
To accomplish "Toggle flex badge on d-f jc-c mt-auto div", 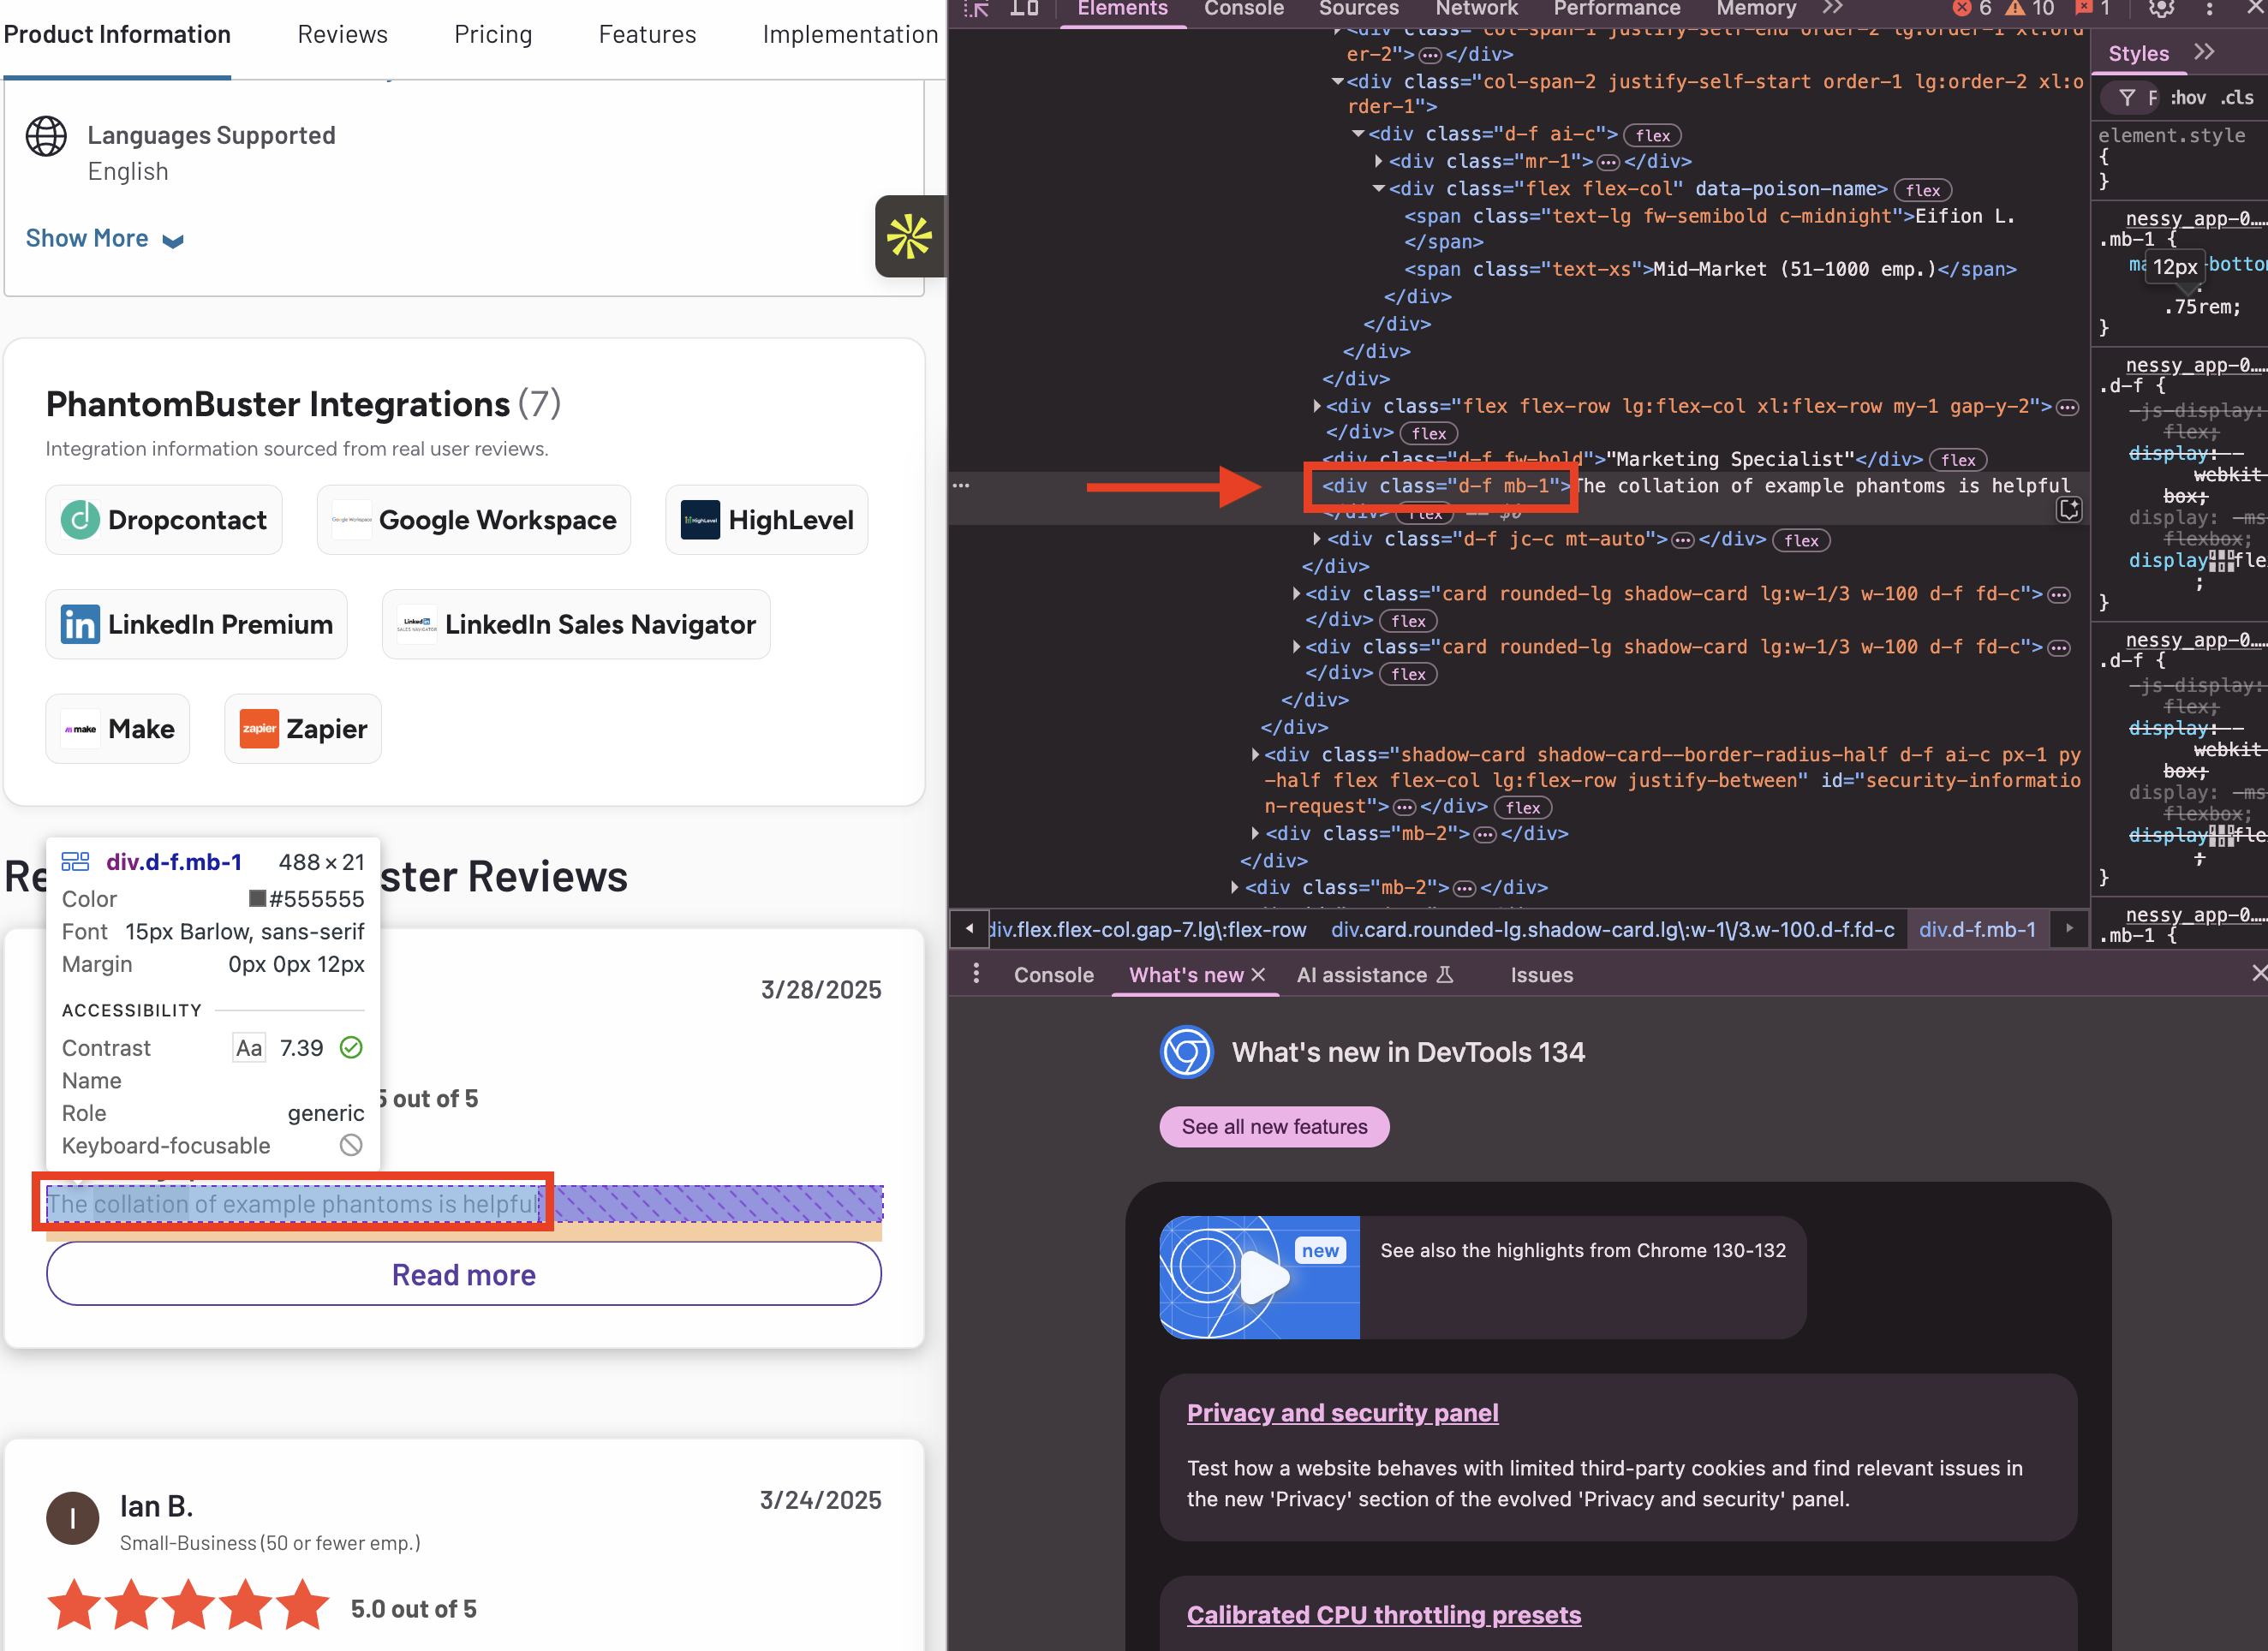I will [x=1801, y=541].
